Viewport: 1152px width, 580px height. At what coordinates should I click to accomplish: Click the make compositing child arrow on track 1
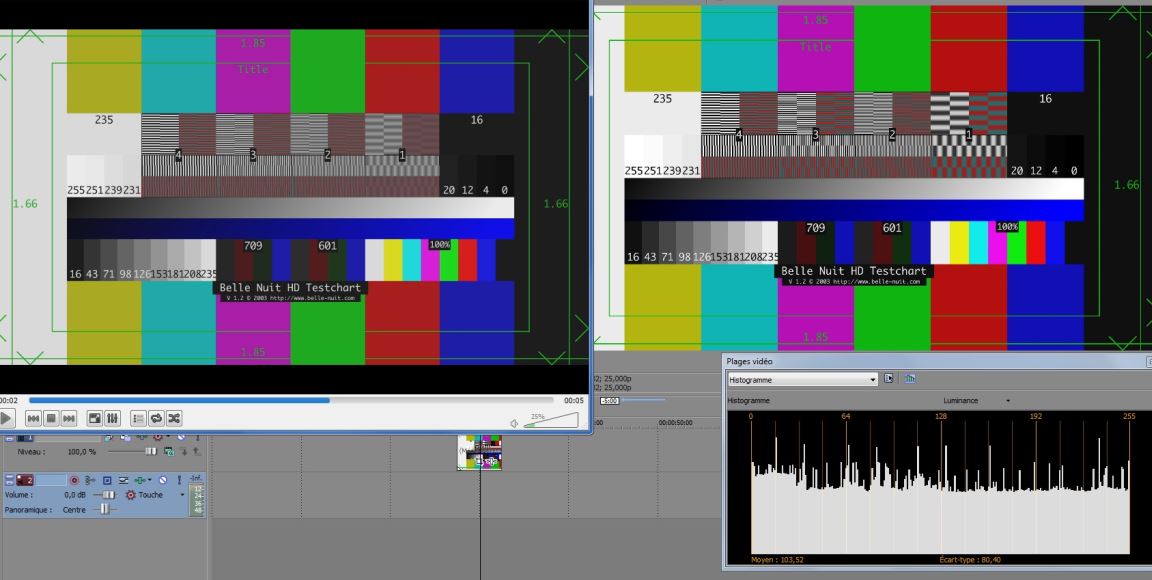(183, 451)
